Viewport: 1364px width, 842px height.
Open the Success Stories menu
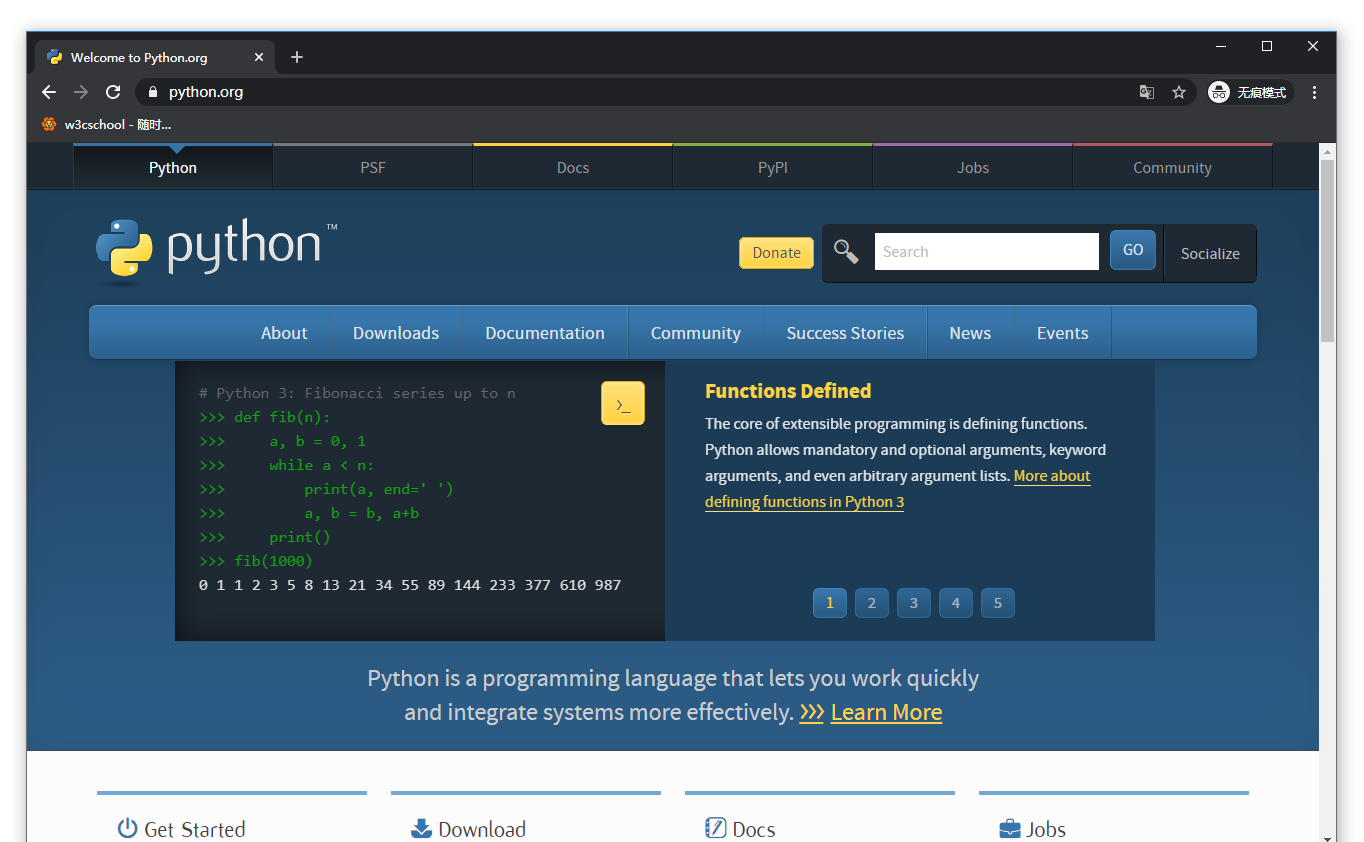click(845, 333)
